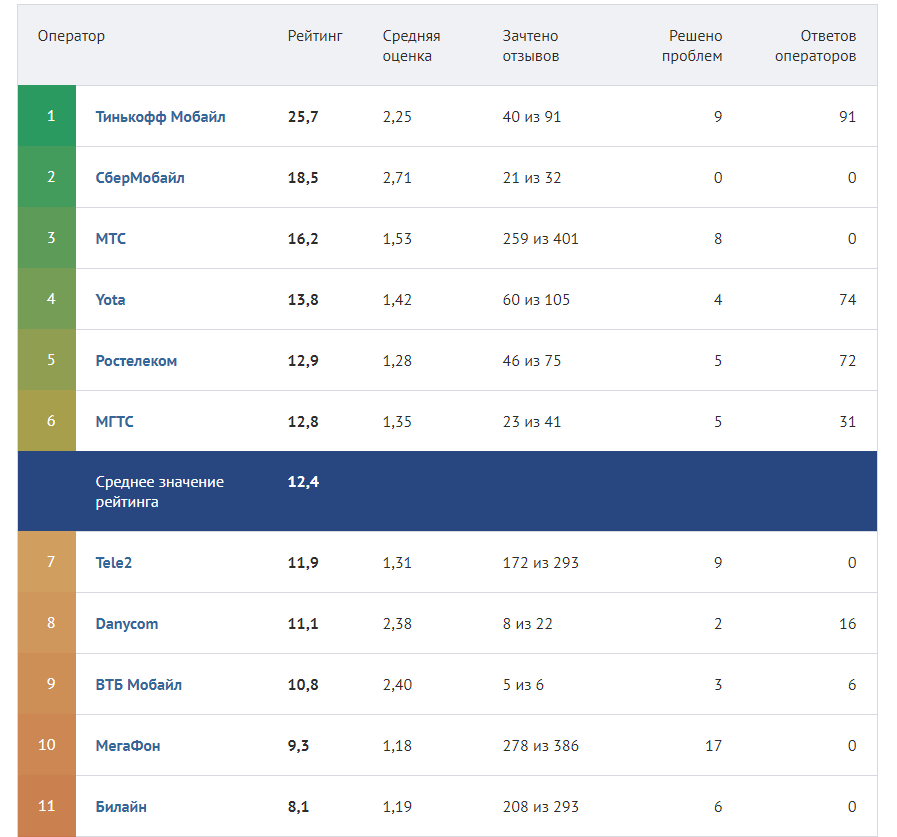This screenshot has height=837, width=897.
Task: Open the Yota operator page
Action: (x=111, y=300)
